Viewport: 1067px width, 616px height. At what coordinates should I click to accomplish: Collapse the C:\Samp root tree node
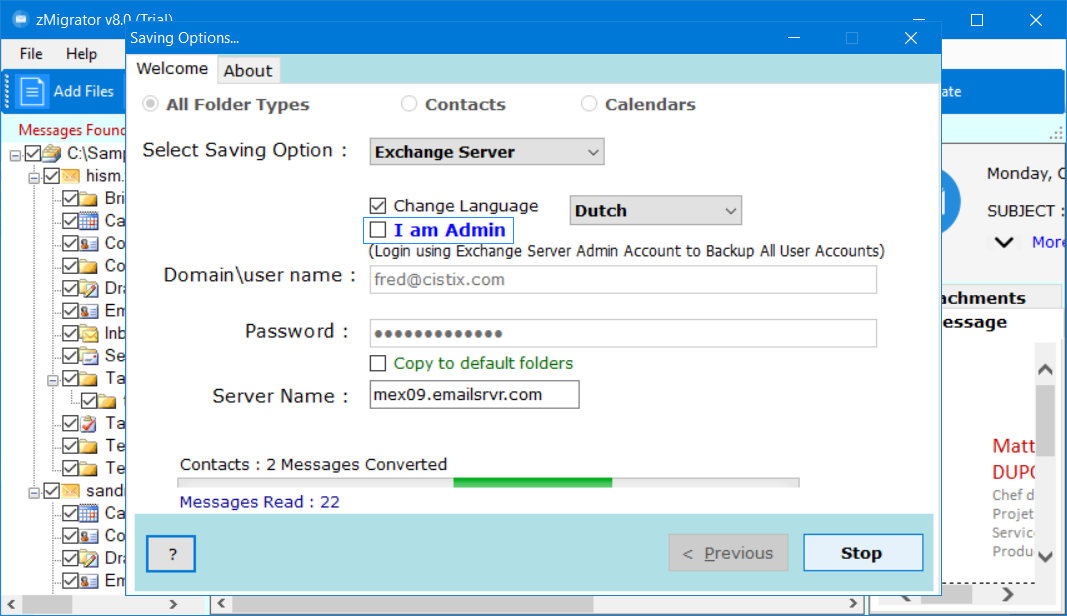coord(15,156)
